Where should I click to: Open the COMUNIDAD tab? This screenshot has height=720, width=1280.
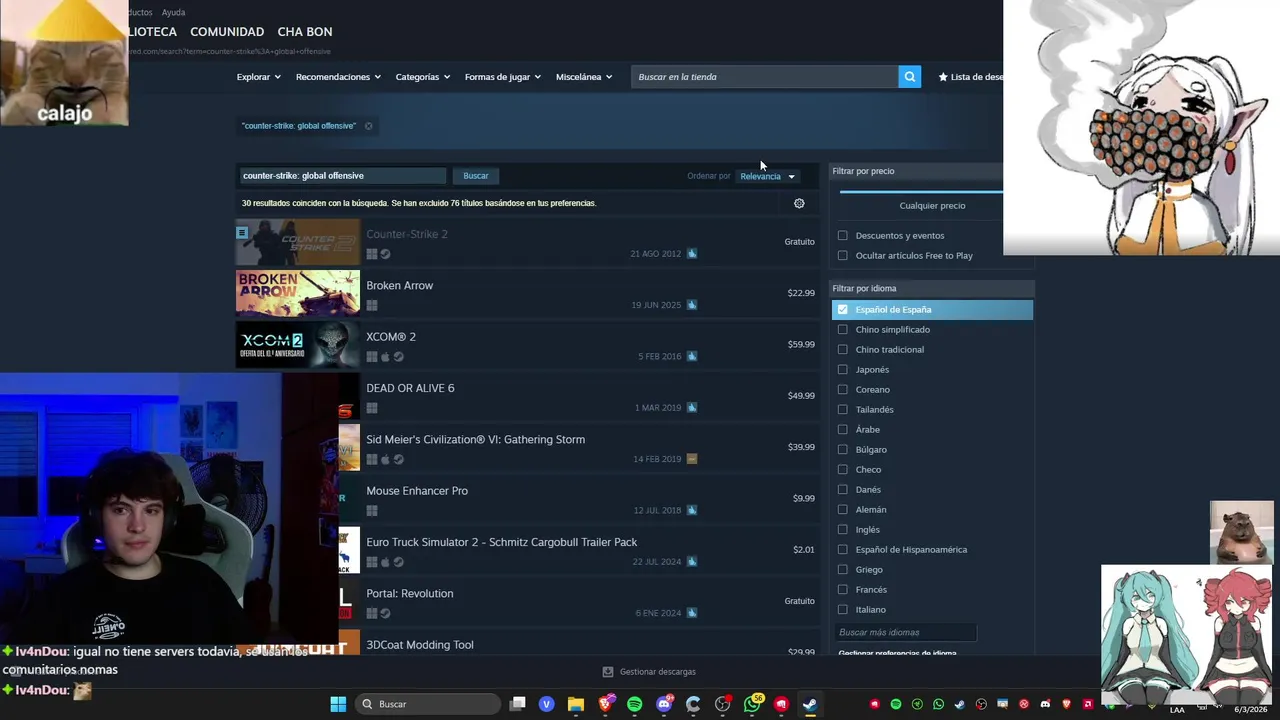point(227,32)
